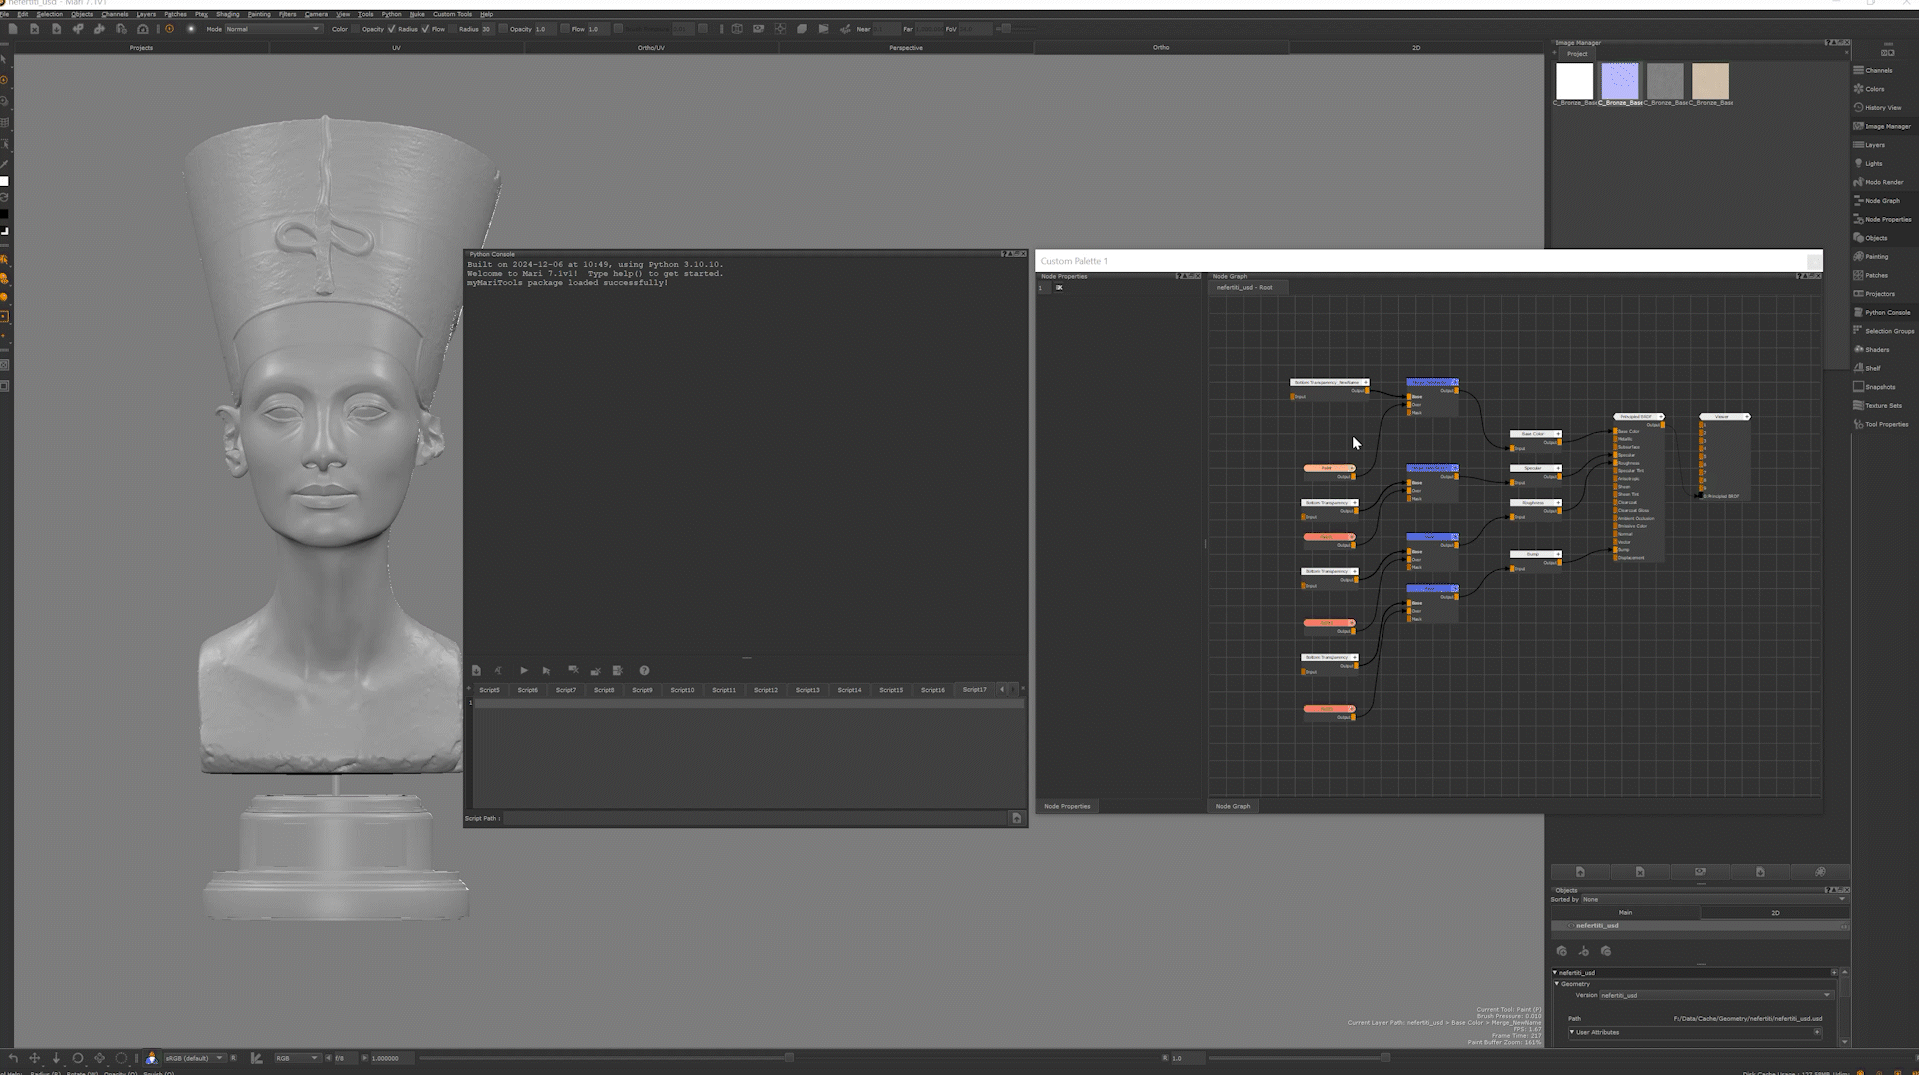Open Texture Sets palette

[x=1882, y=406]
